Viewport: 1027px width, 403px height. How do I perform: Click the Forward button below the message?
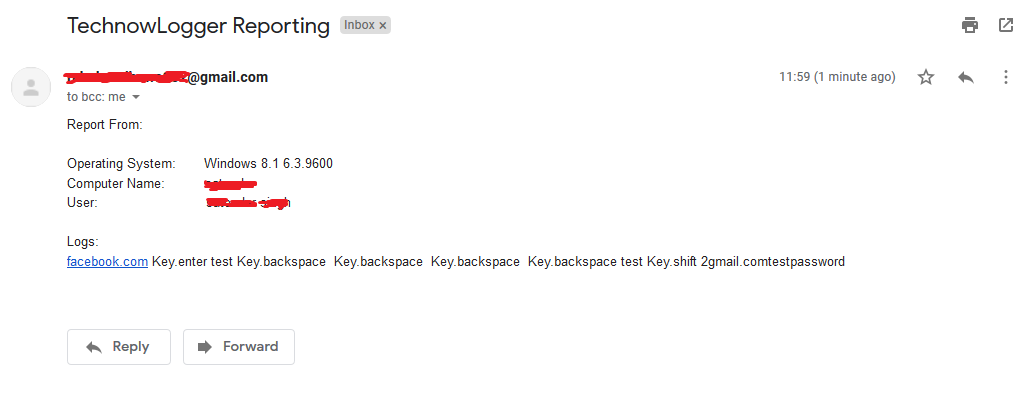coord(238,347)
